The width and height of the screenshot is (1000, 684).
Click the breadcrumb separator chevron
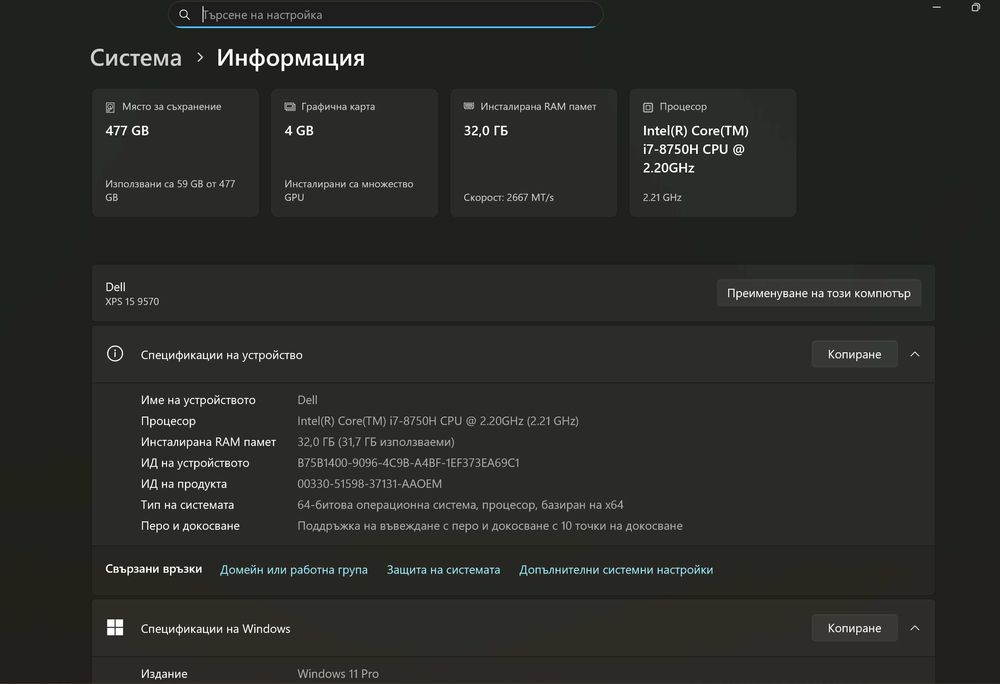coord(200,57)
